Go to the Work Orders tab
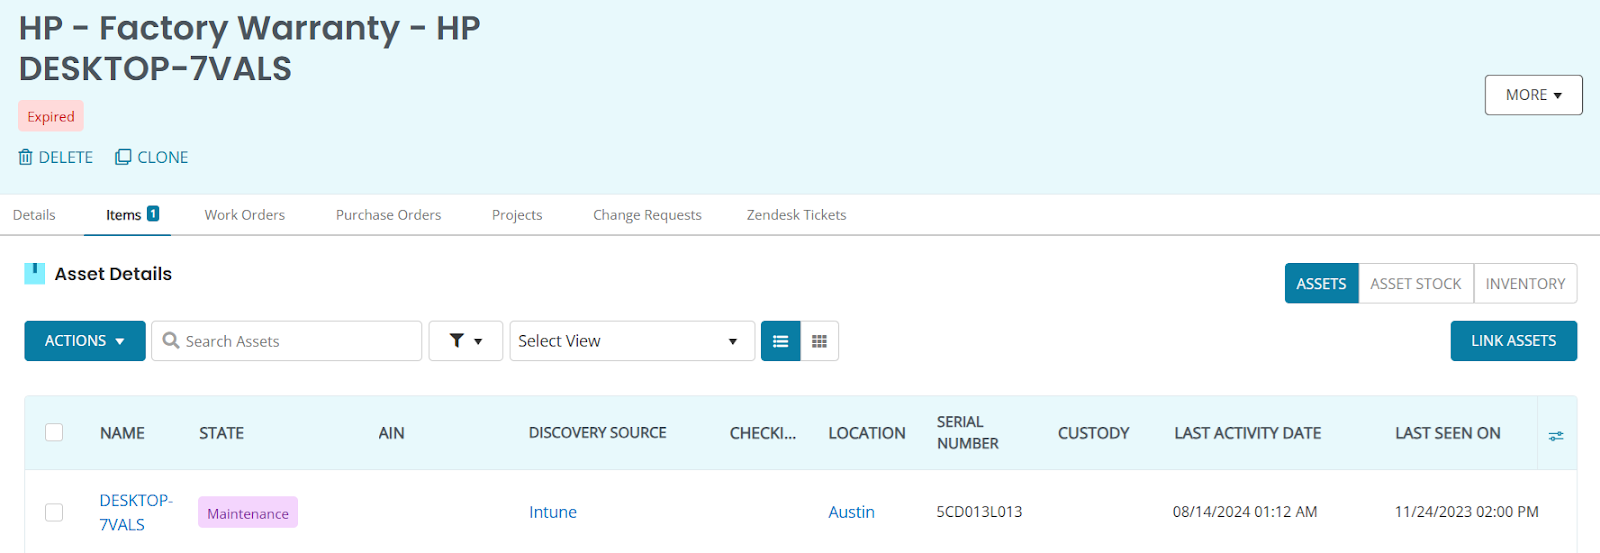 pos(244,215)
